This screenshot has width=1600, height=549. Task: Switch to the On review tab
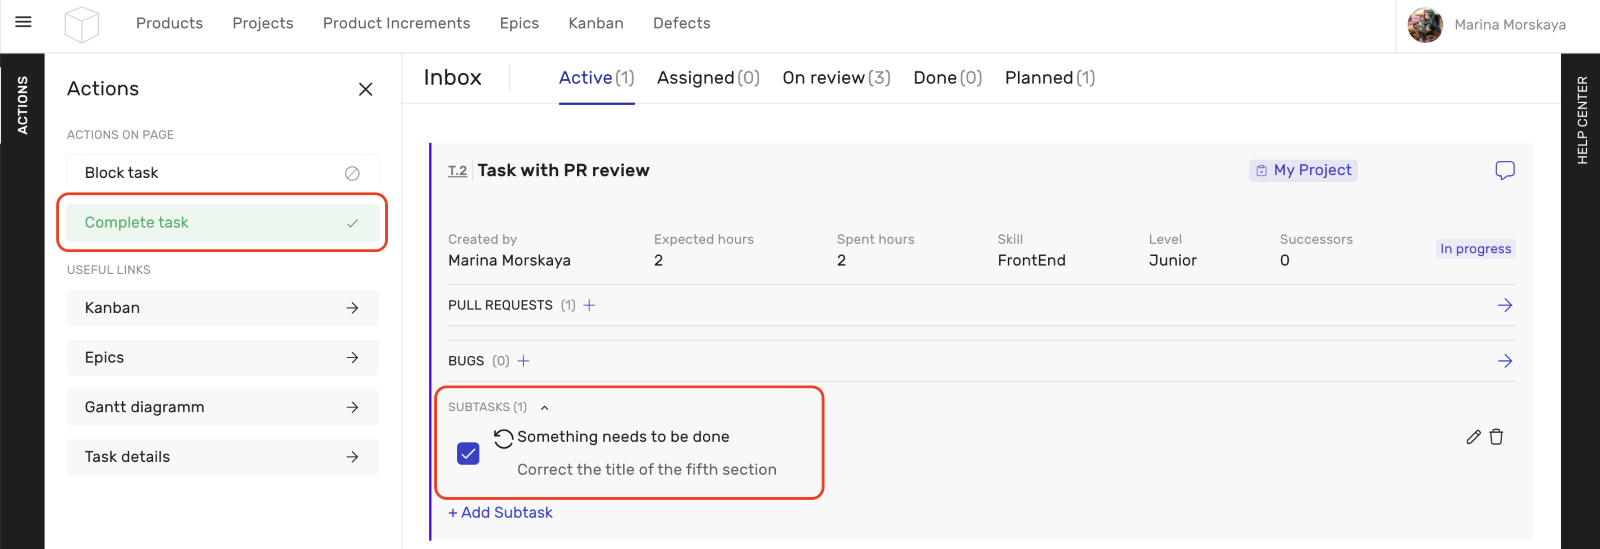[x=835, y=78]
